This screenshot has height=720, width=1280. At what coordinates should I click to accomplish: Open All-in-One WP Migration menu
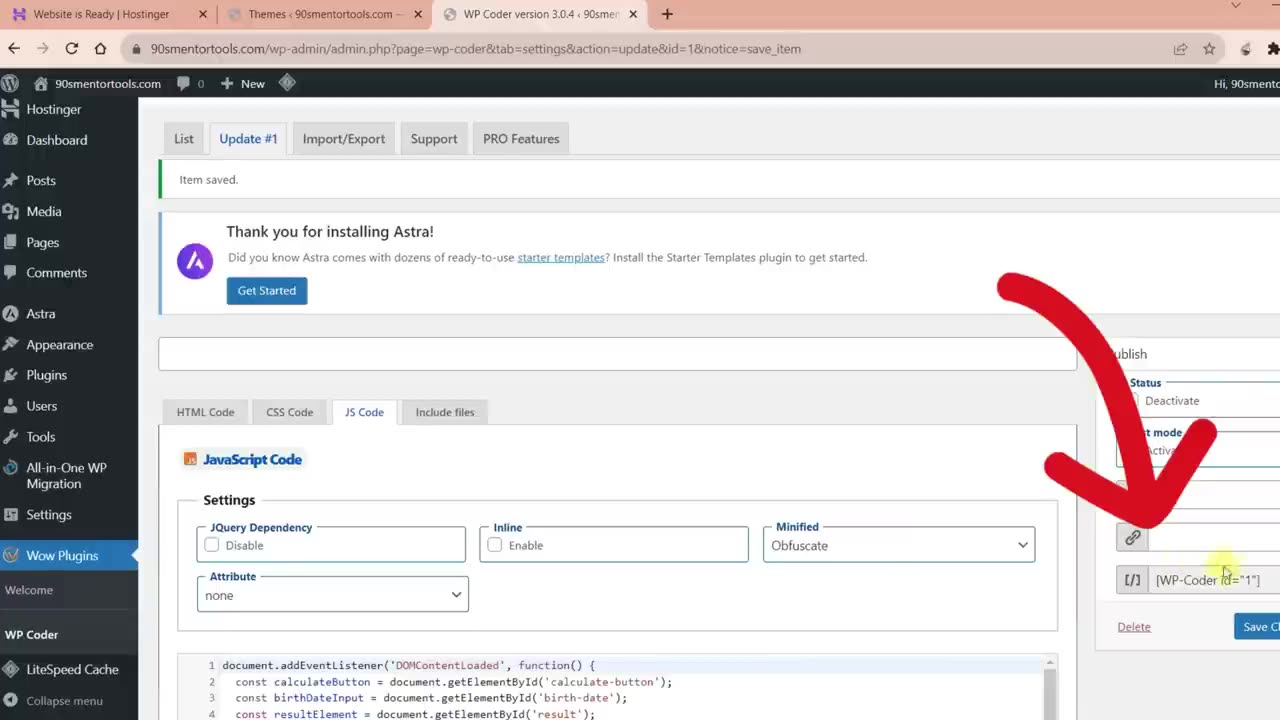pos(66,475)
